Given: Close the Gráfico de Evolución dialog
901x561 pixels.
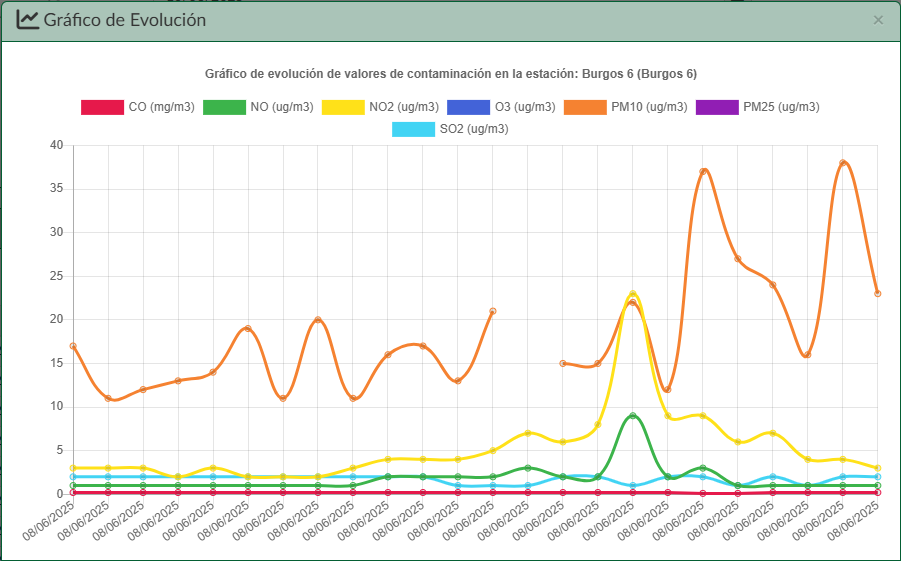Looking at the screenshot, I should click(878, 20).
